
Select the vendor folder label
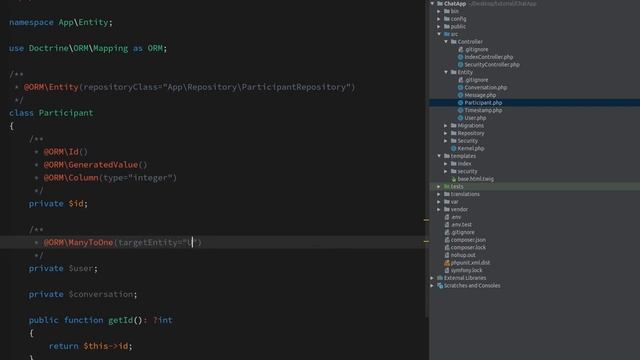point(459,209)
